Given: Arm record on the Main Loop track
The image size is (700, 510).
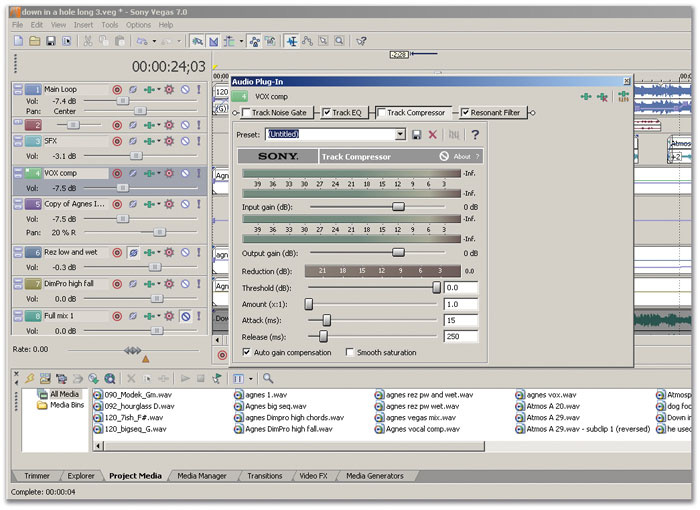Looking at the screenshot, I should click(117, 89).
